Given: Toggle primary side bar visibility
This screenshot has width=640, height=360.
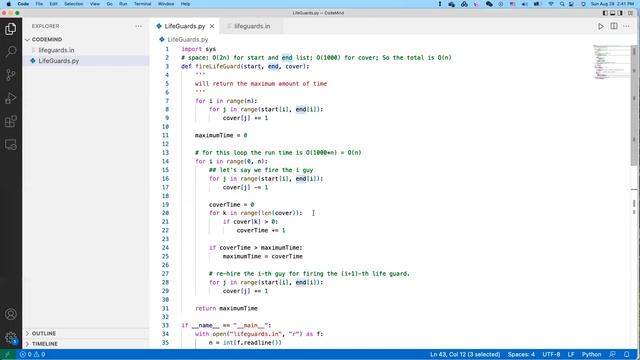Looking at the screenshot, I should [605, 13].
